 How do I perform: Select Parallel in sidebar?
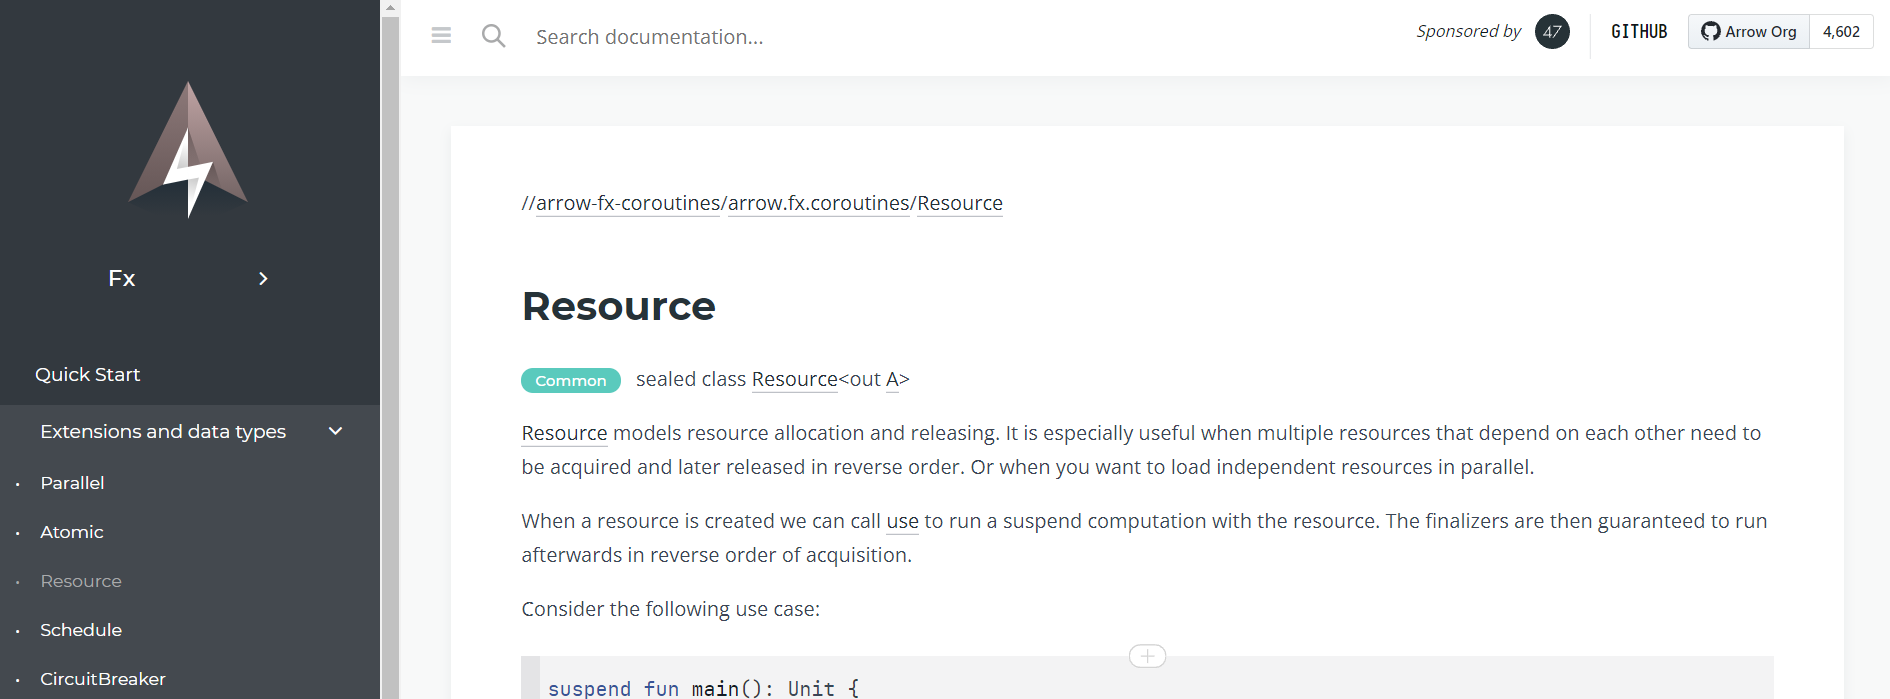(x=72, y=483)
